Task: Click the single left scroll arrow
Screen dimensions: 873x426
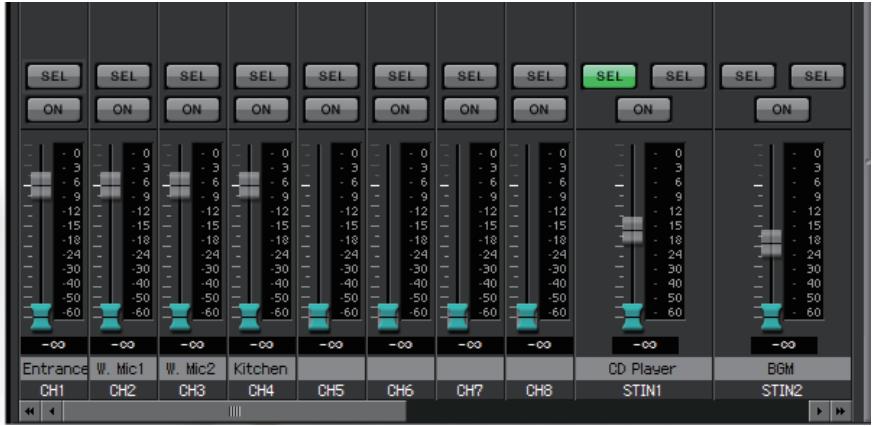Action: coord(51,412)
